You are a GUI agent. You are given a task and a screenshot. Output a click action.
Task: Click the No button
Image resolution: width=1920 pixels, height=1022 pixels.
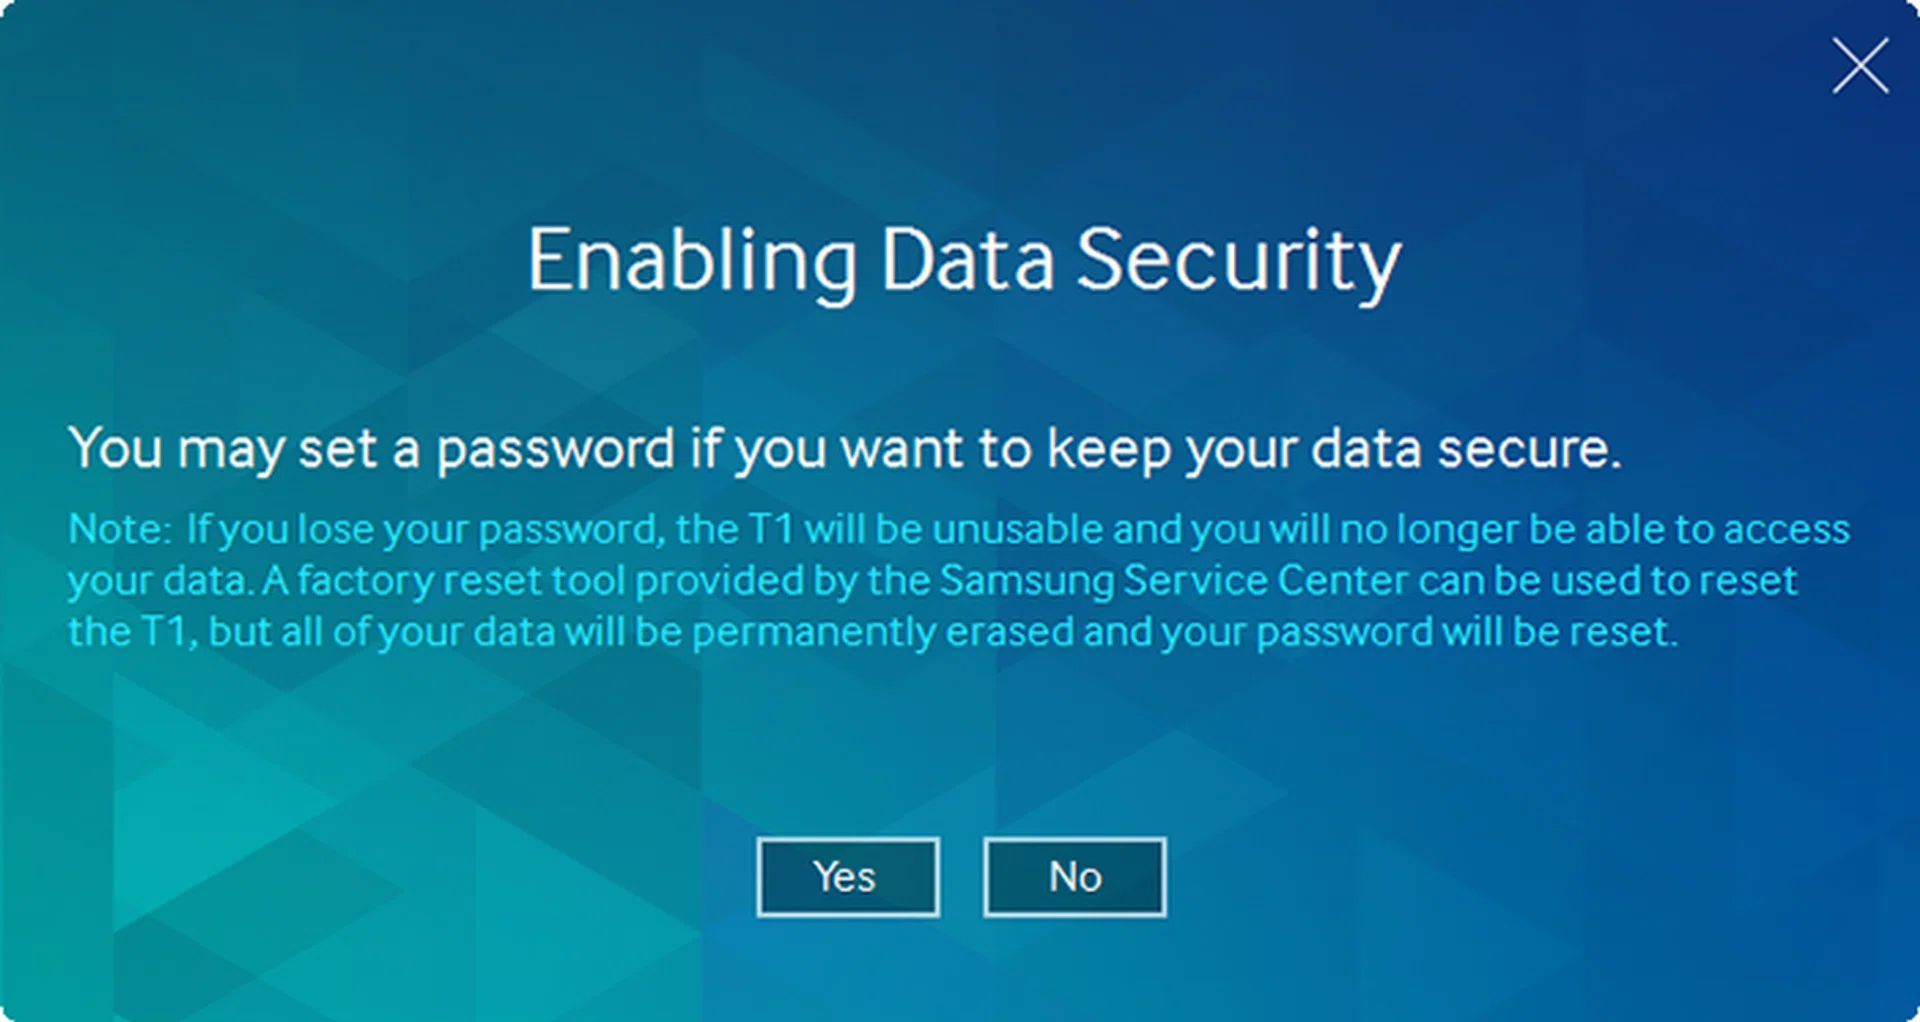pyautogui.click(x=1074, y=877)
